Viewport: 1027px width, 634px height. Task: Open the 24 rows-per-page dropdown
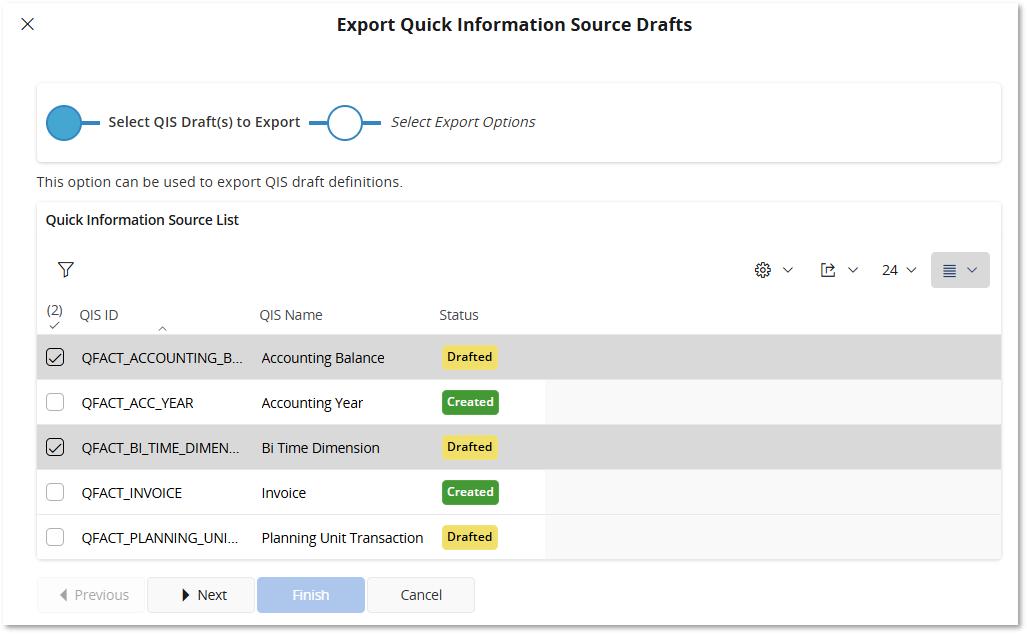(x=899, y=270)
